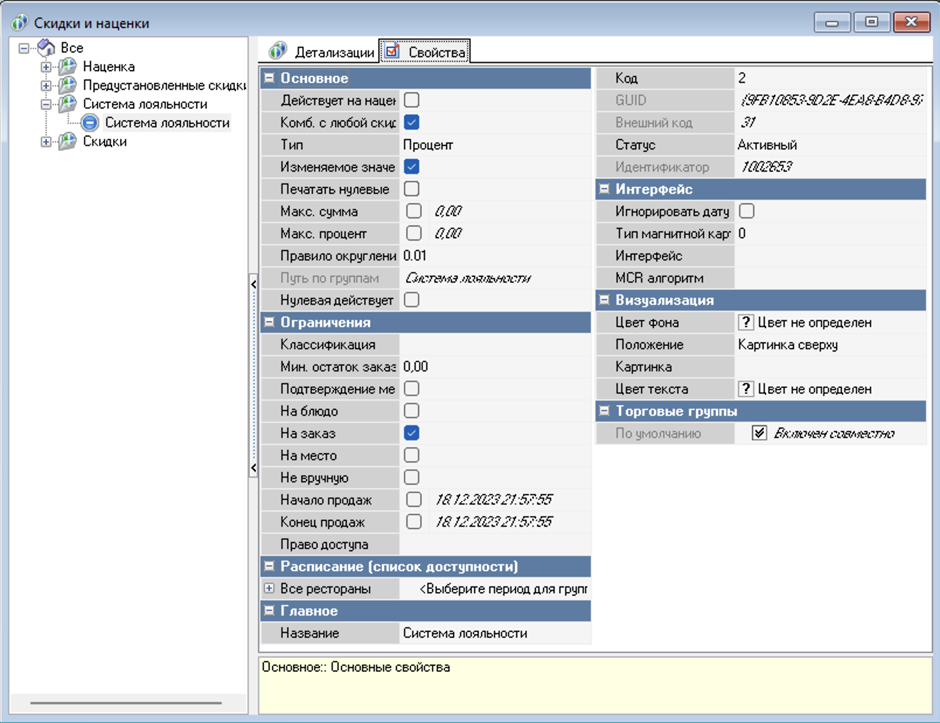The height and width of the screenshot is (723, 940).
Task: Click the Все root node house icon
Action: click(46, 48)
